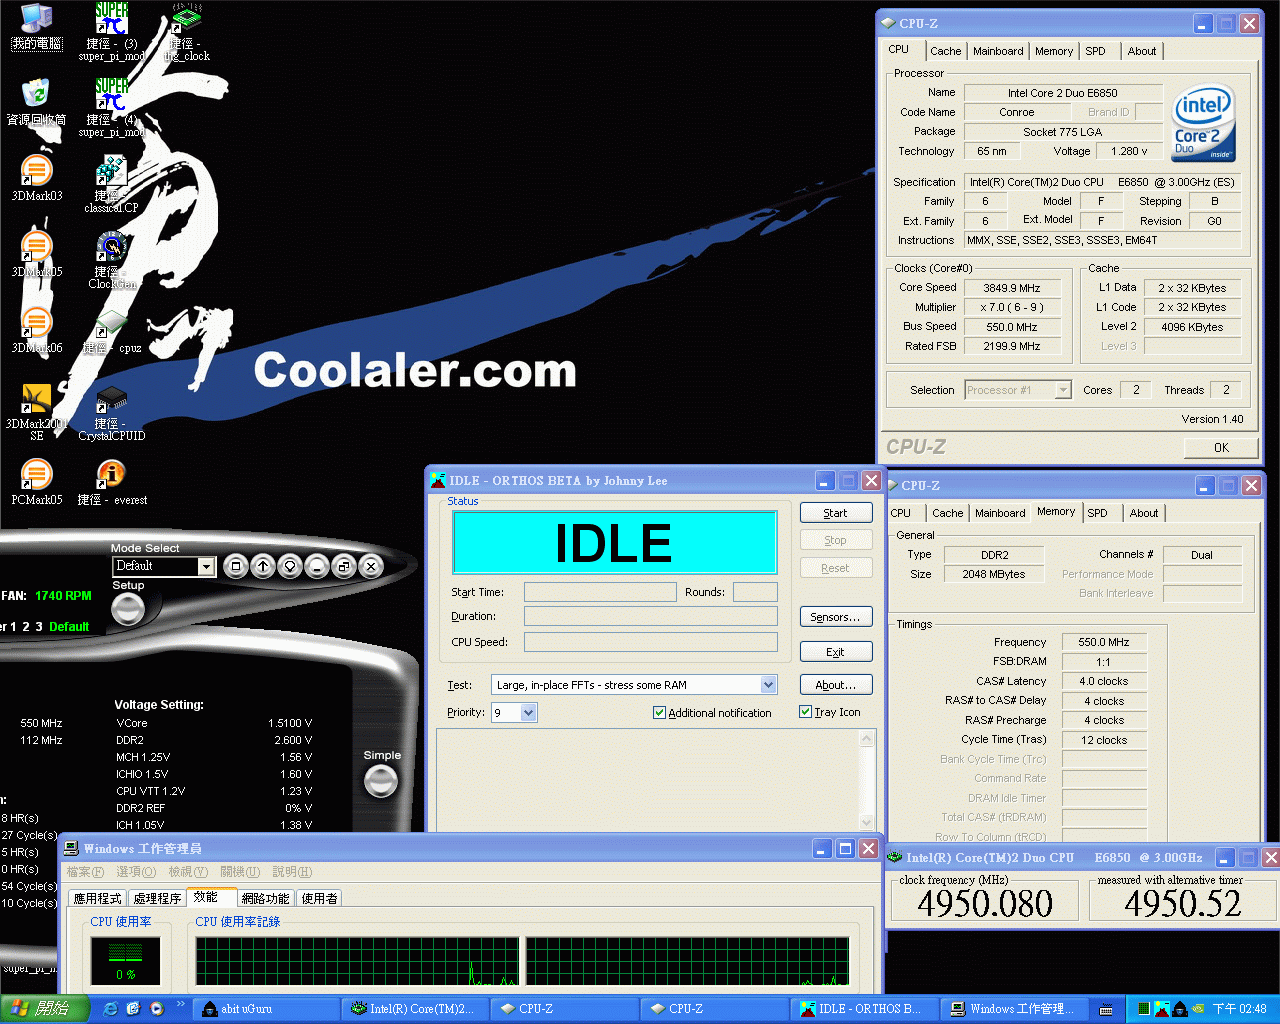Open the Recycle Bin (資源回收筒) icon

pos(36,102)
